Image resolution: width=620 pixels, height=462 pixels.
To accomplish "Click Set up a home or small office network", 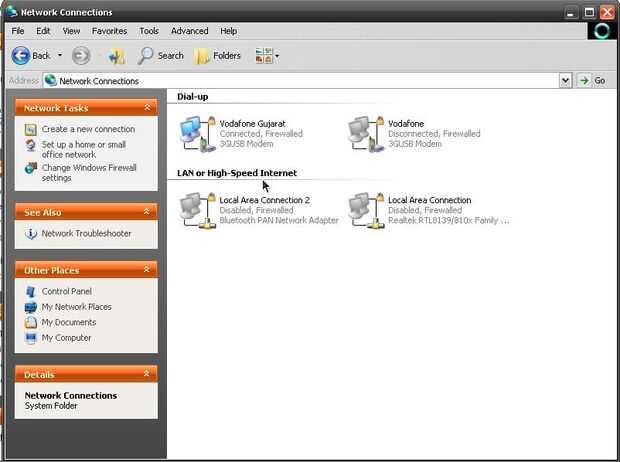I will pyautogui.click(x=84, y=150).
